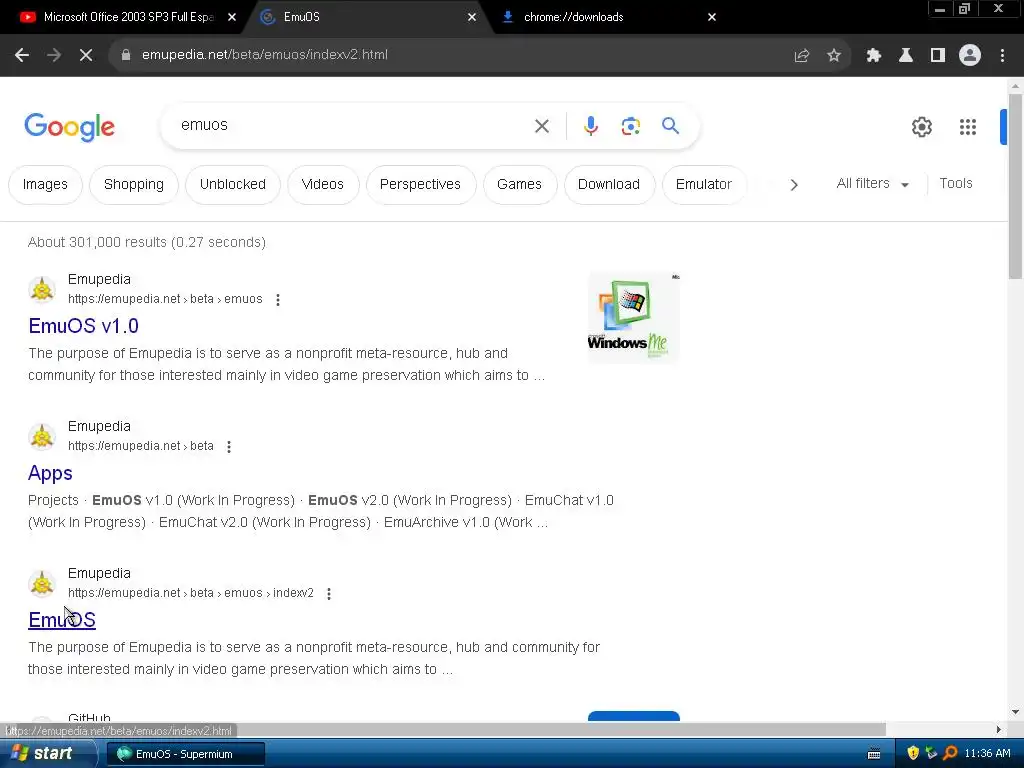Image resolution: width=1024 pixels, height=768 pixels.
Task: Select EmuOS - Supermium taskbar button
Action: coord(185,754)
